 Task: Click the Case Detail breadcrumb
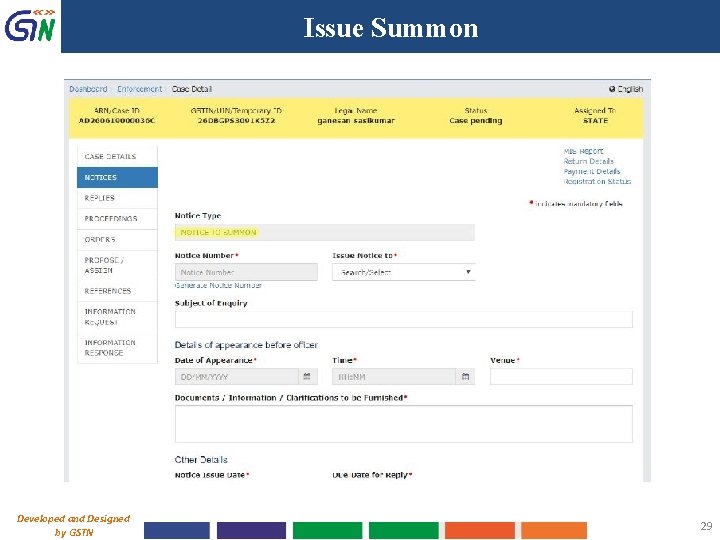click(192, 89)
